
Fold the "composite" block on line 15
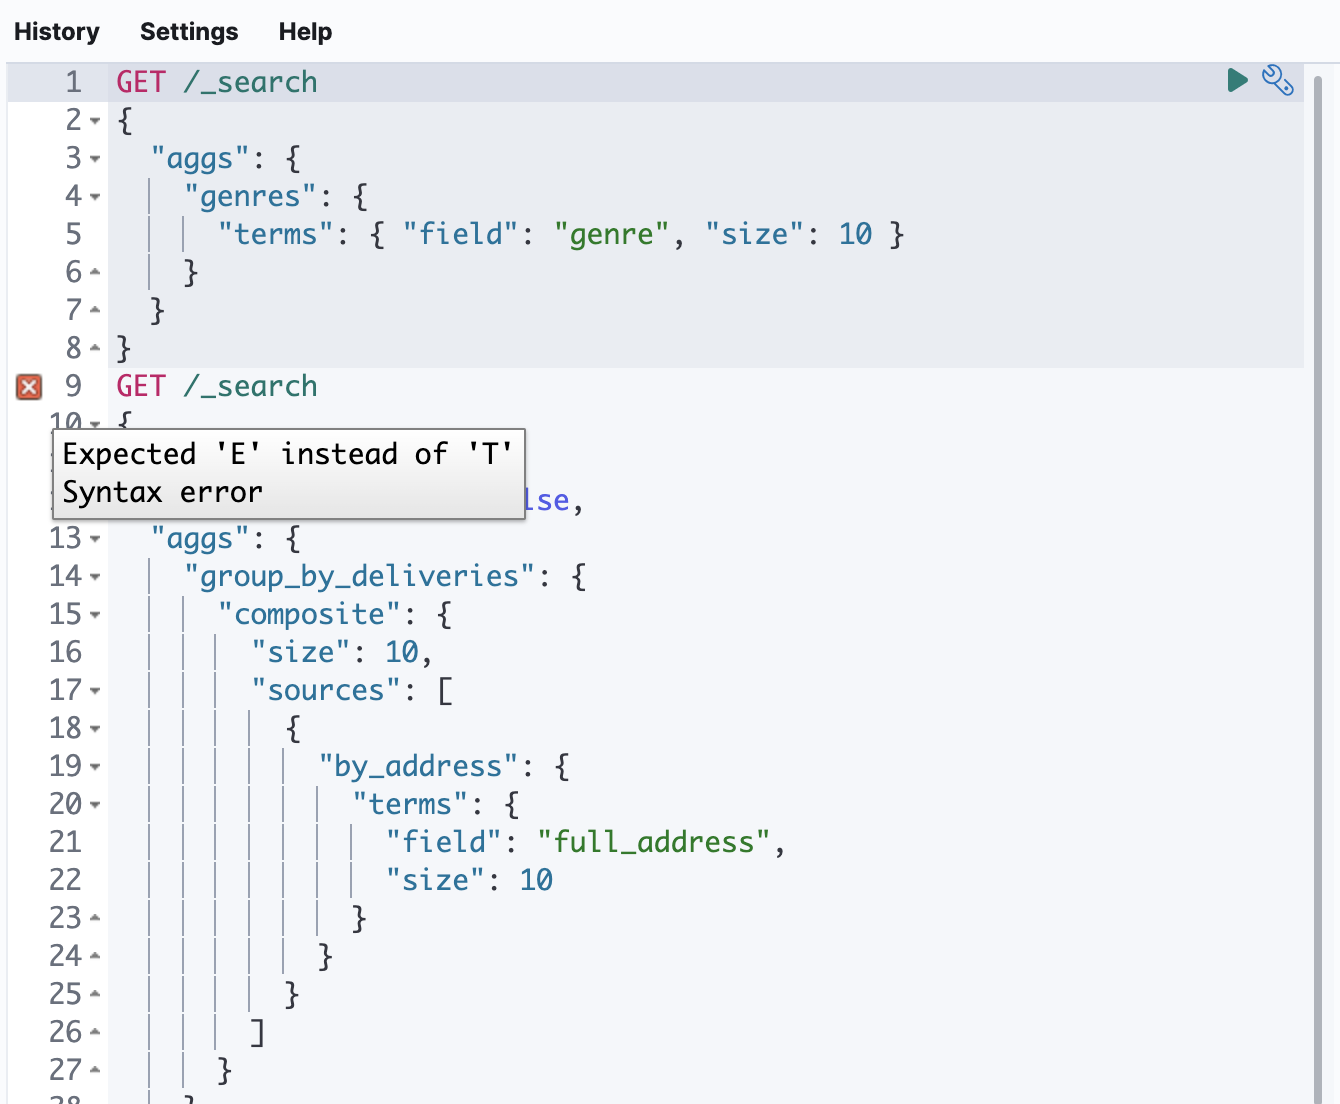(x=93, y=616)
